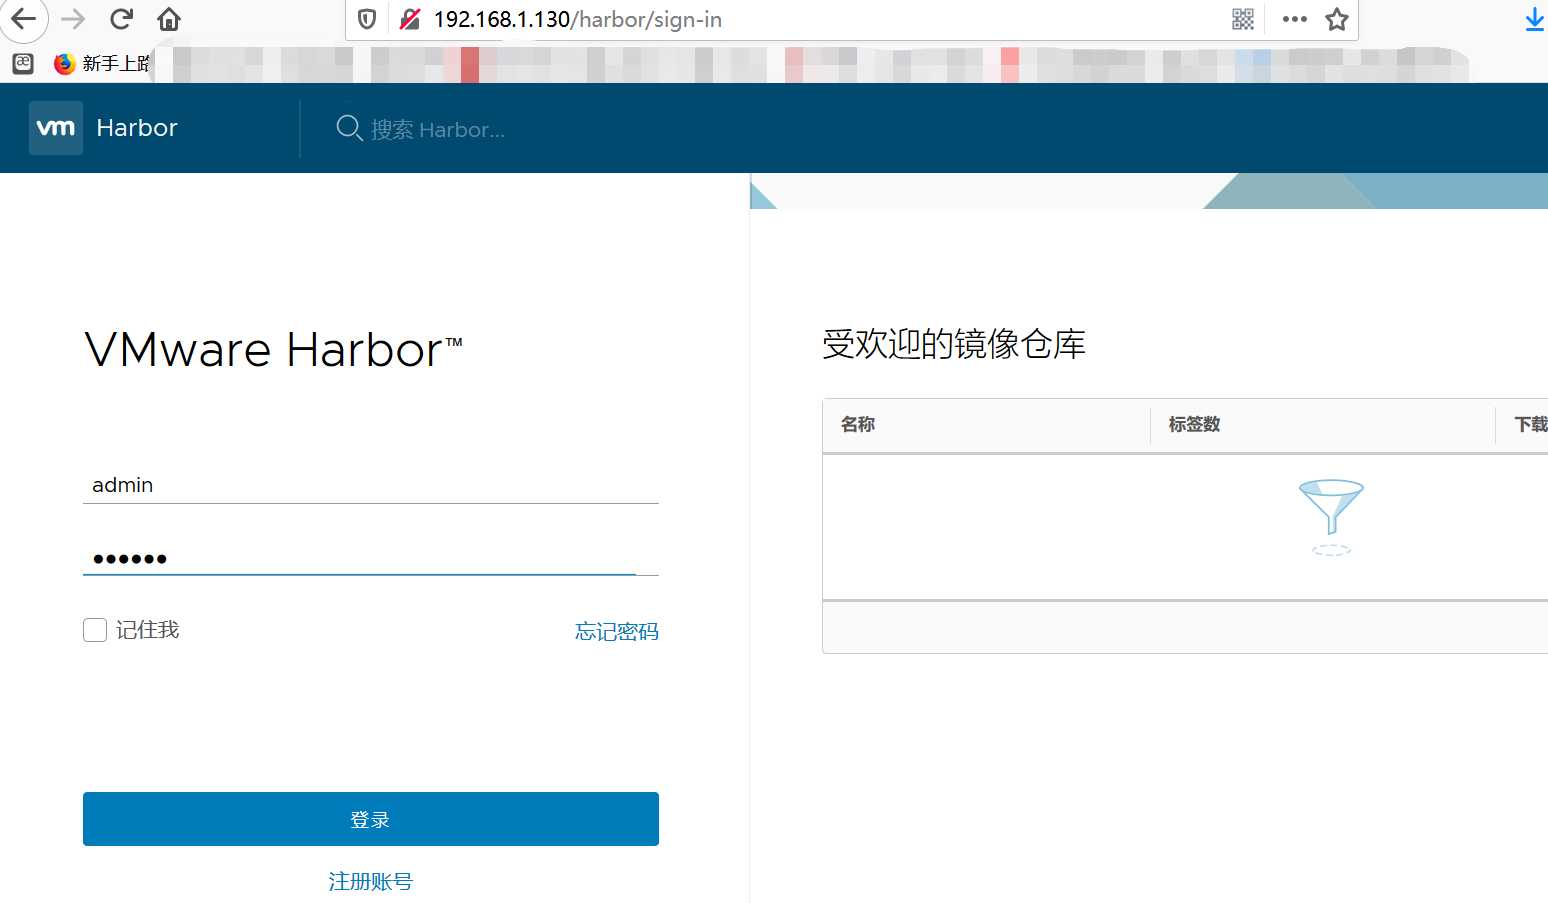Click the admin username input field

pyautogui.click(x=370, y=485)
